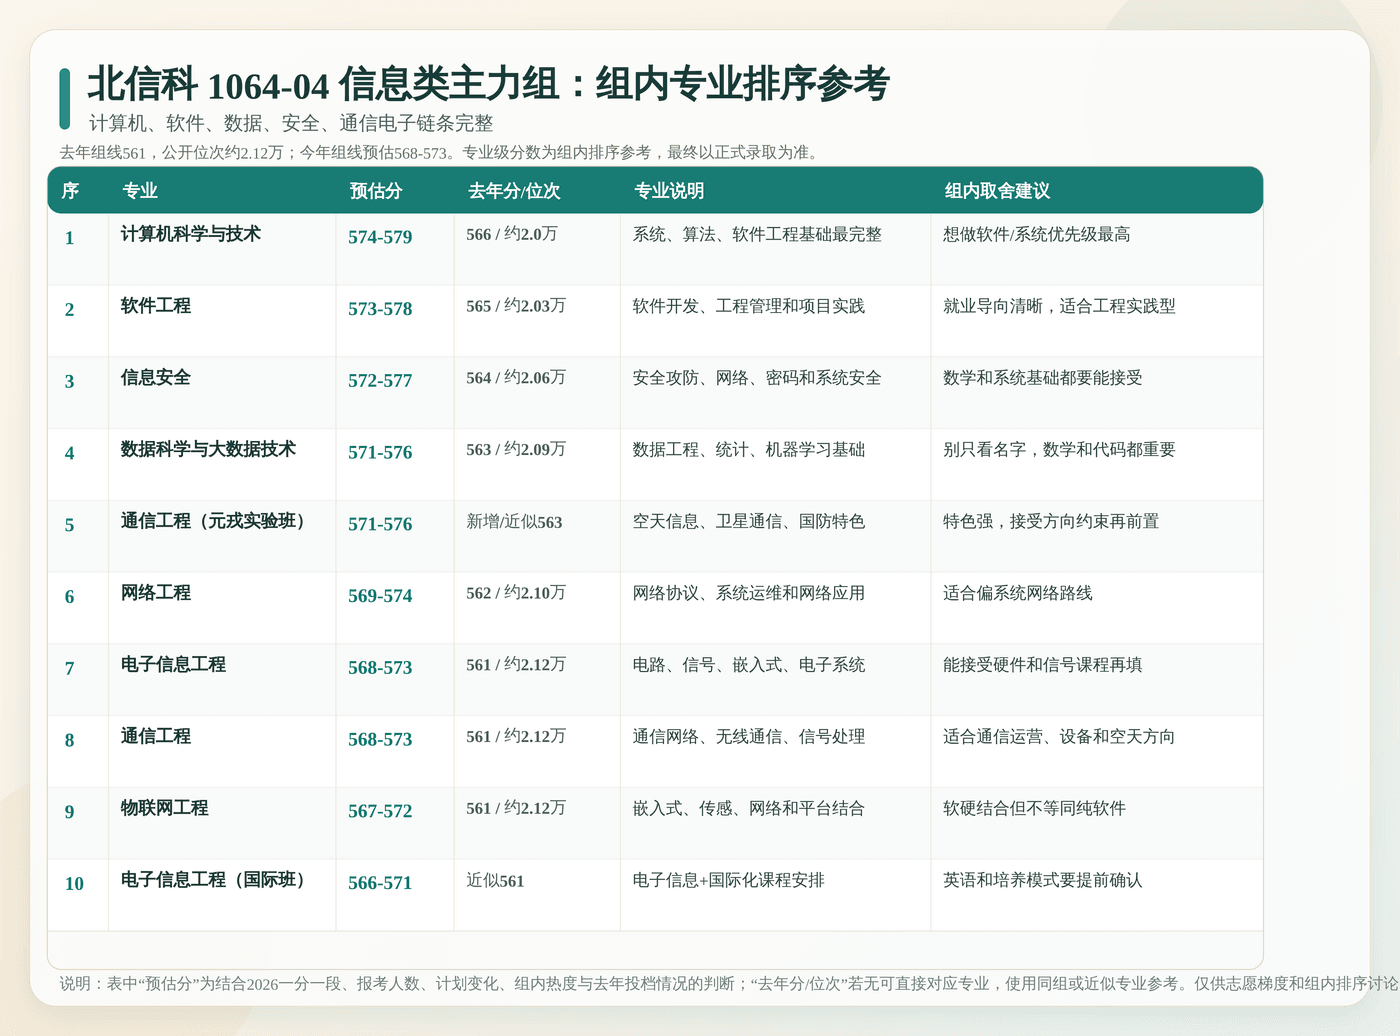Click description 电路、信号、嵌入式、电子系统
Viewport: 1400px width, 1036px height.
749,665
